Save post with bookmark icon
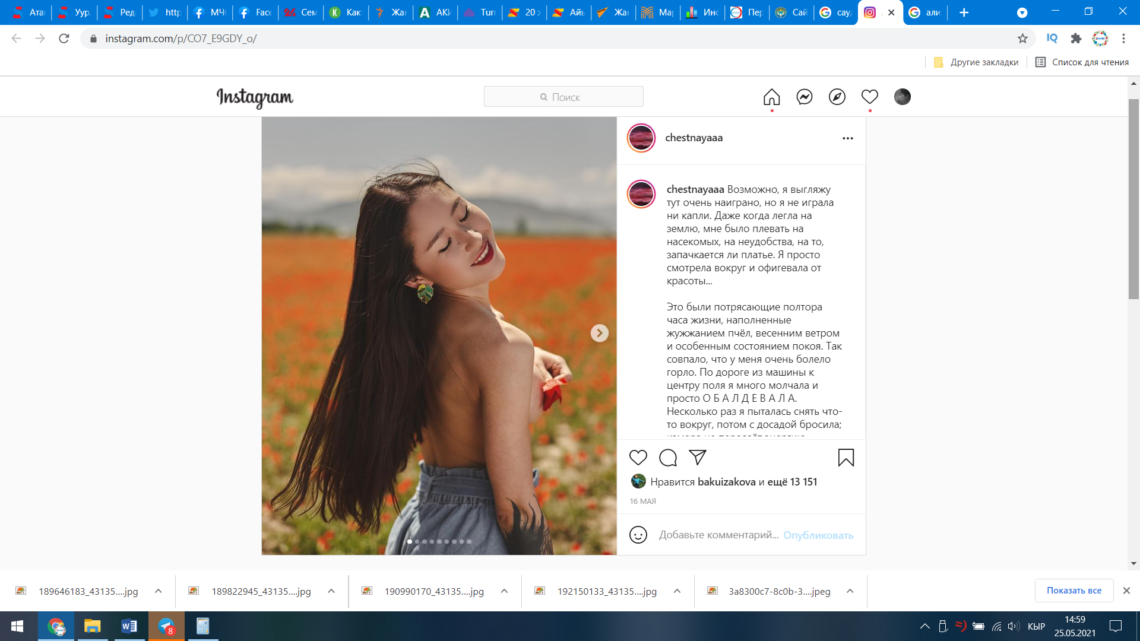Viewport: 1140px width, 641px height. coord(846,457)
